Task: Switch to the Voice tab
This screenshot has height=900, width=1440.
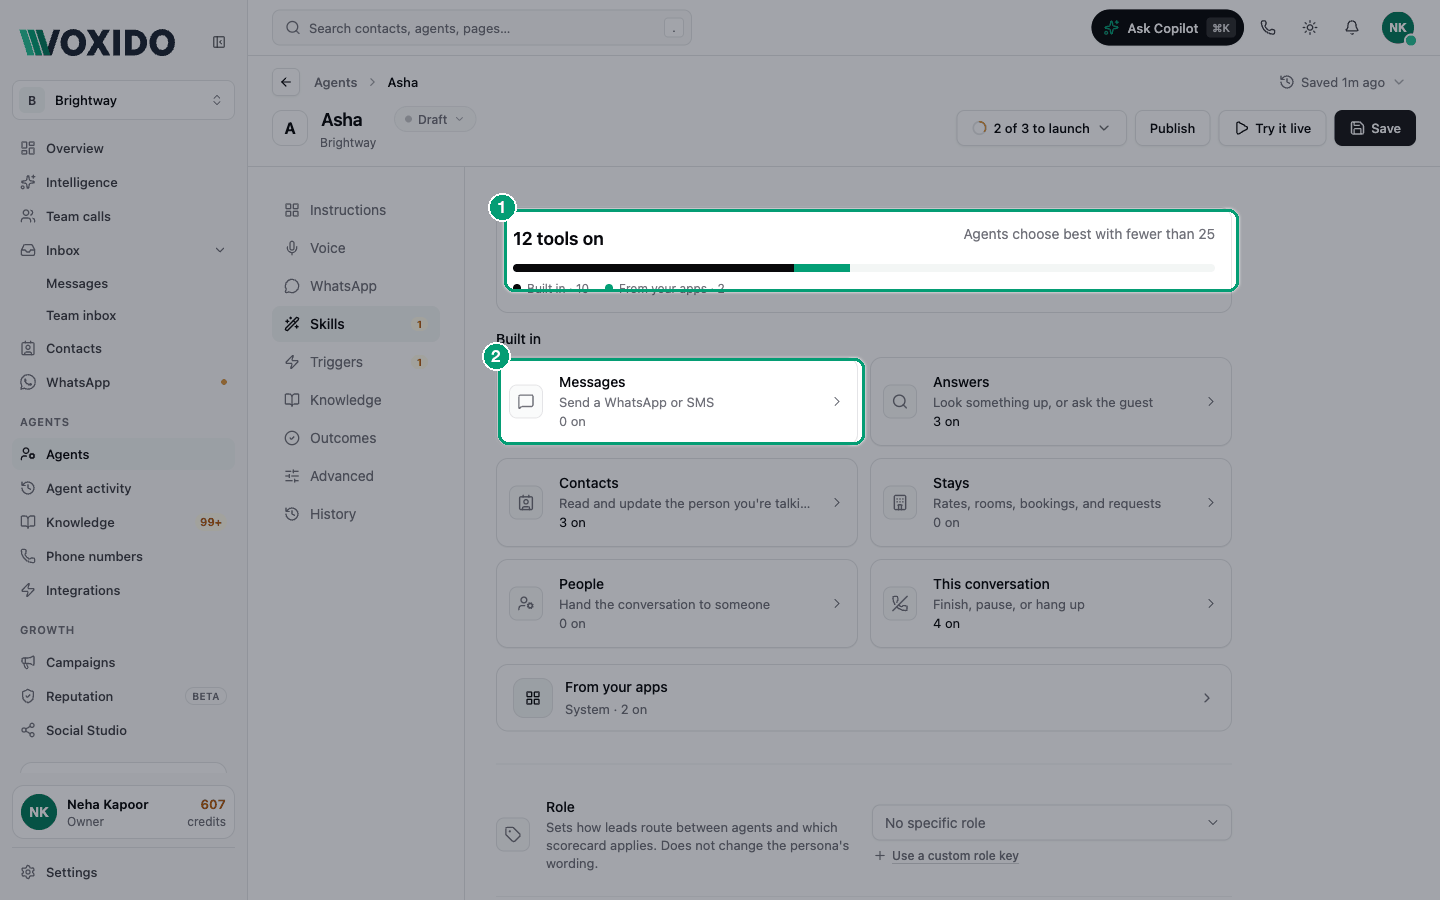Action: 355,248
